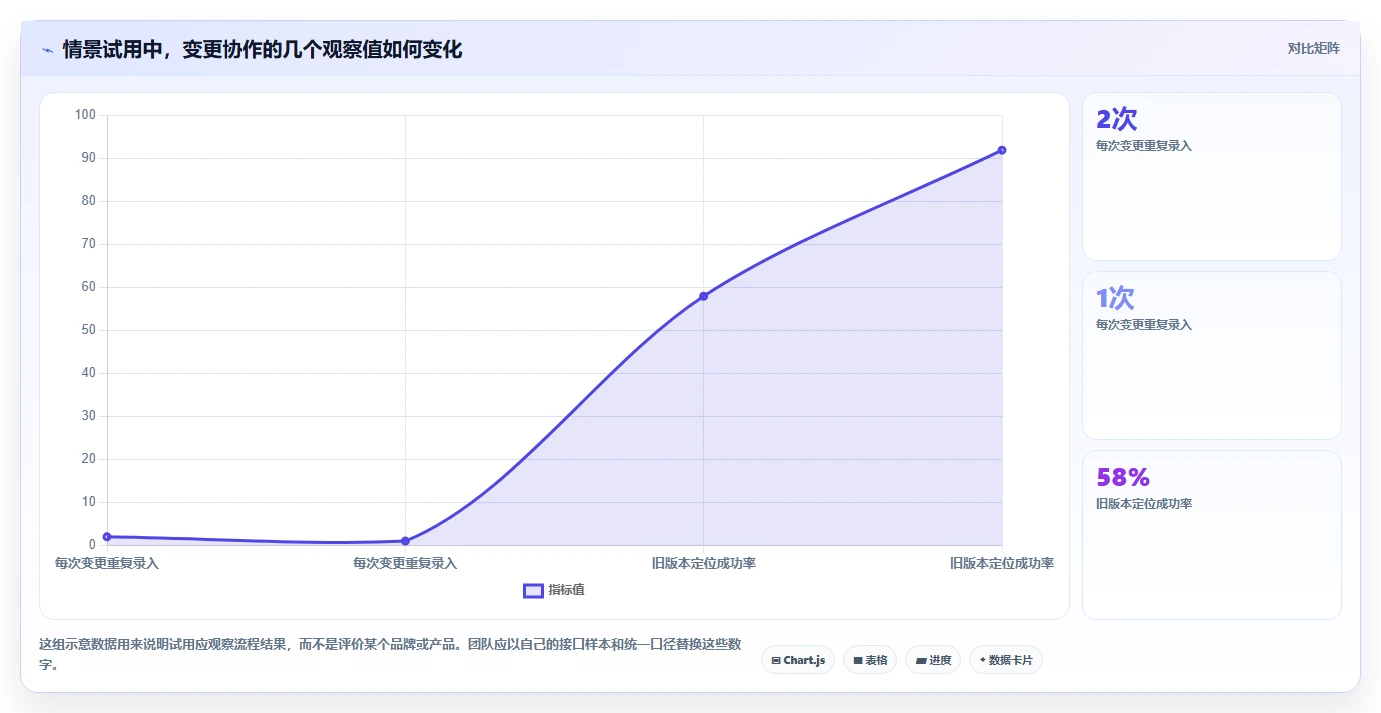The height and width of the screenshot is (713, 1381).
Task: Toggle the 指标值 legend color box
Action: pyautogui.click(x=533, y=590)
